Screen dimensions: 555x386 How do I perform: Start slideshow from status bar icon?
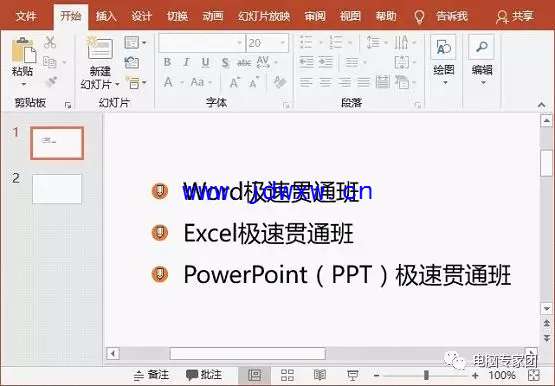pyautogui.click(x=353, y=375)
